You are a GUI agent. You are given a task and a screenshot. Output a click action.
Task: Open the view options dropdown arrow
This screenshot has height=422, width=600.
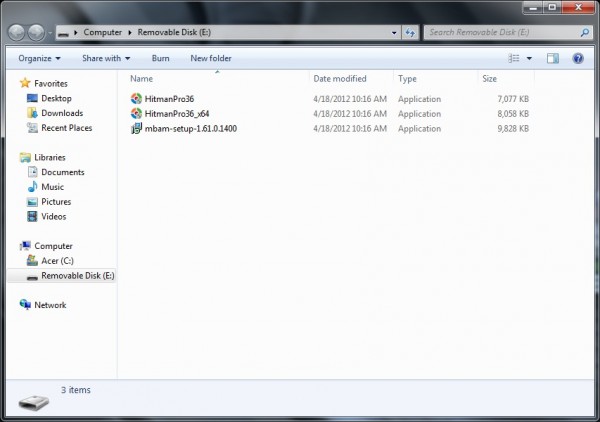pyautogui.click(x=529, y=59)
